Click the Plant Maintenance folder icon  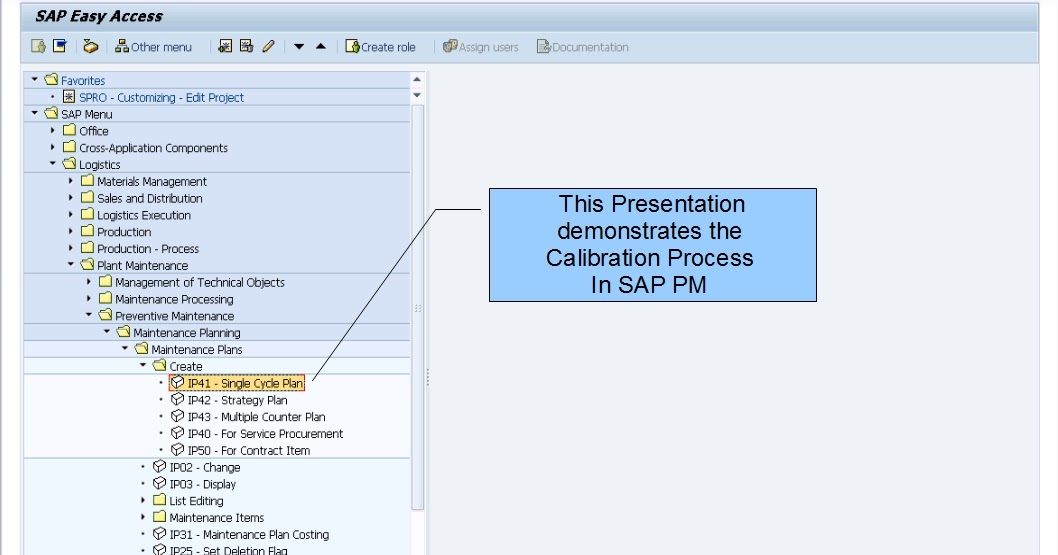(87, 264)
